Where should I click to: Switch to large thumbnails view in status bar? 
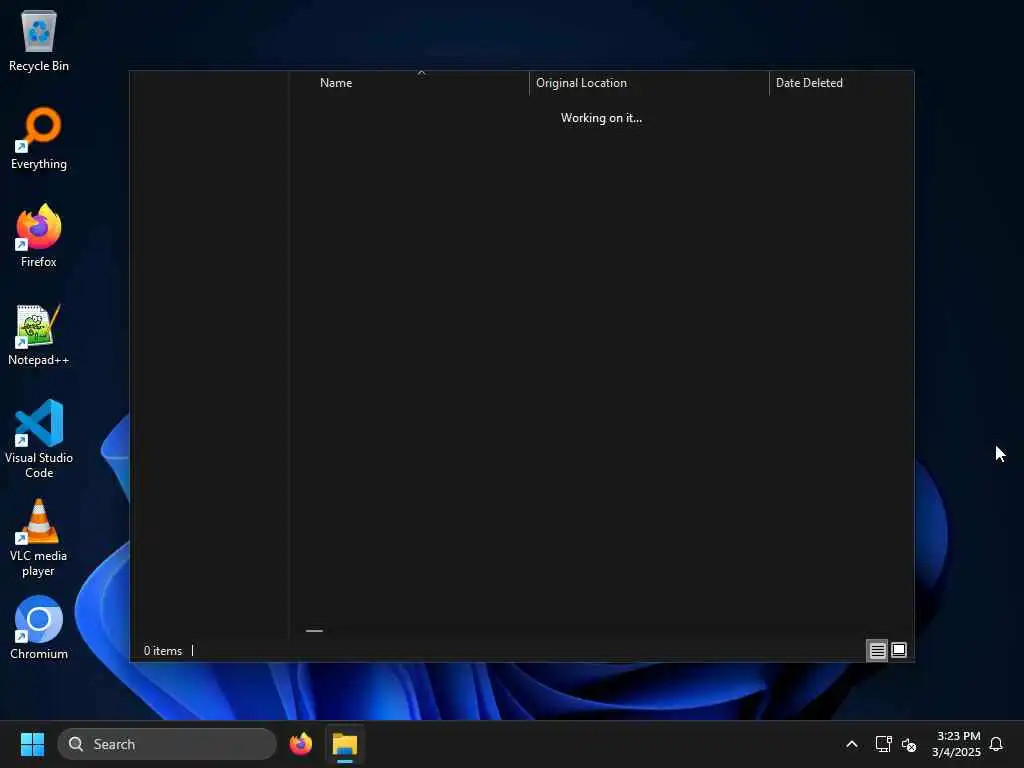[899, 650]
